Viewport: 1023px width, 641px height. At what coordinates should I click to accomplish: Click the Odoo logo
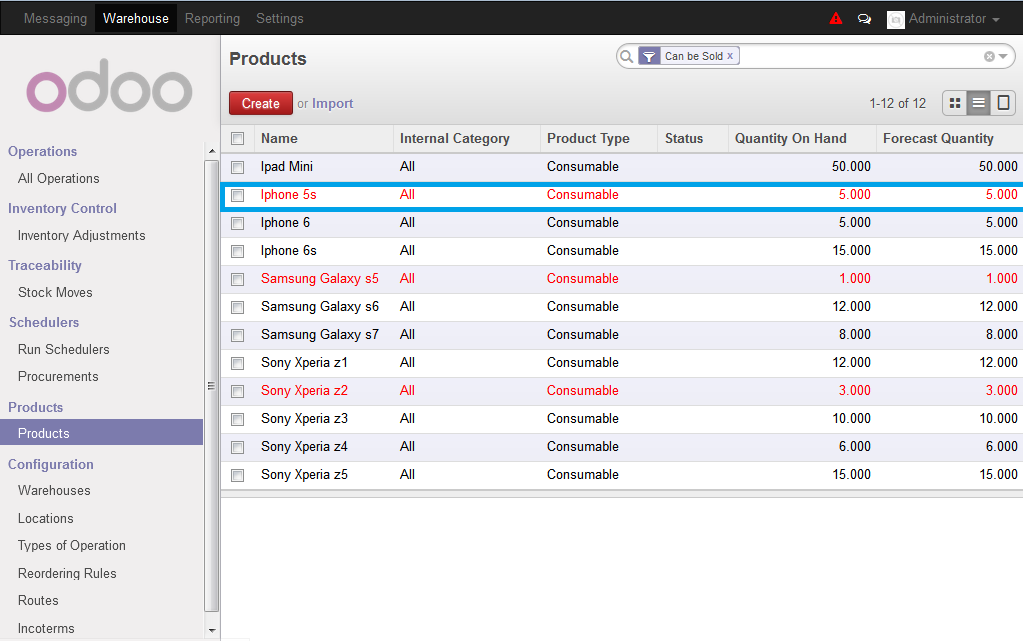click(x=109, y=86)
